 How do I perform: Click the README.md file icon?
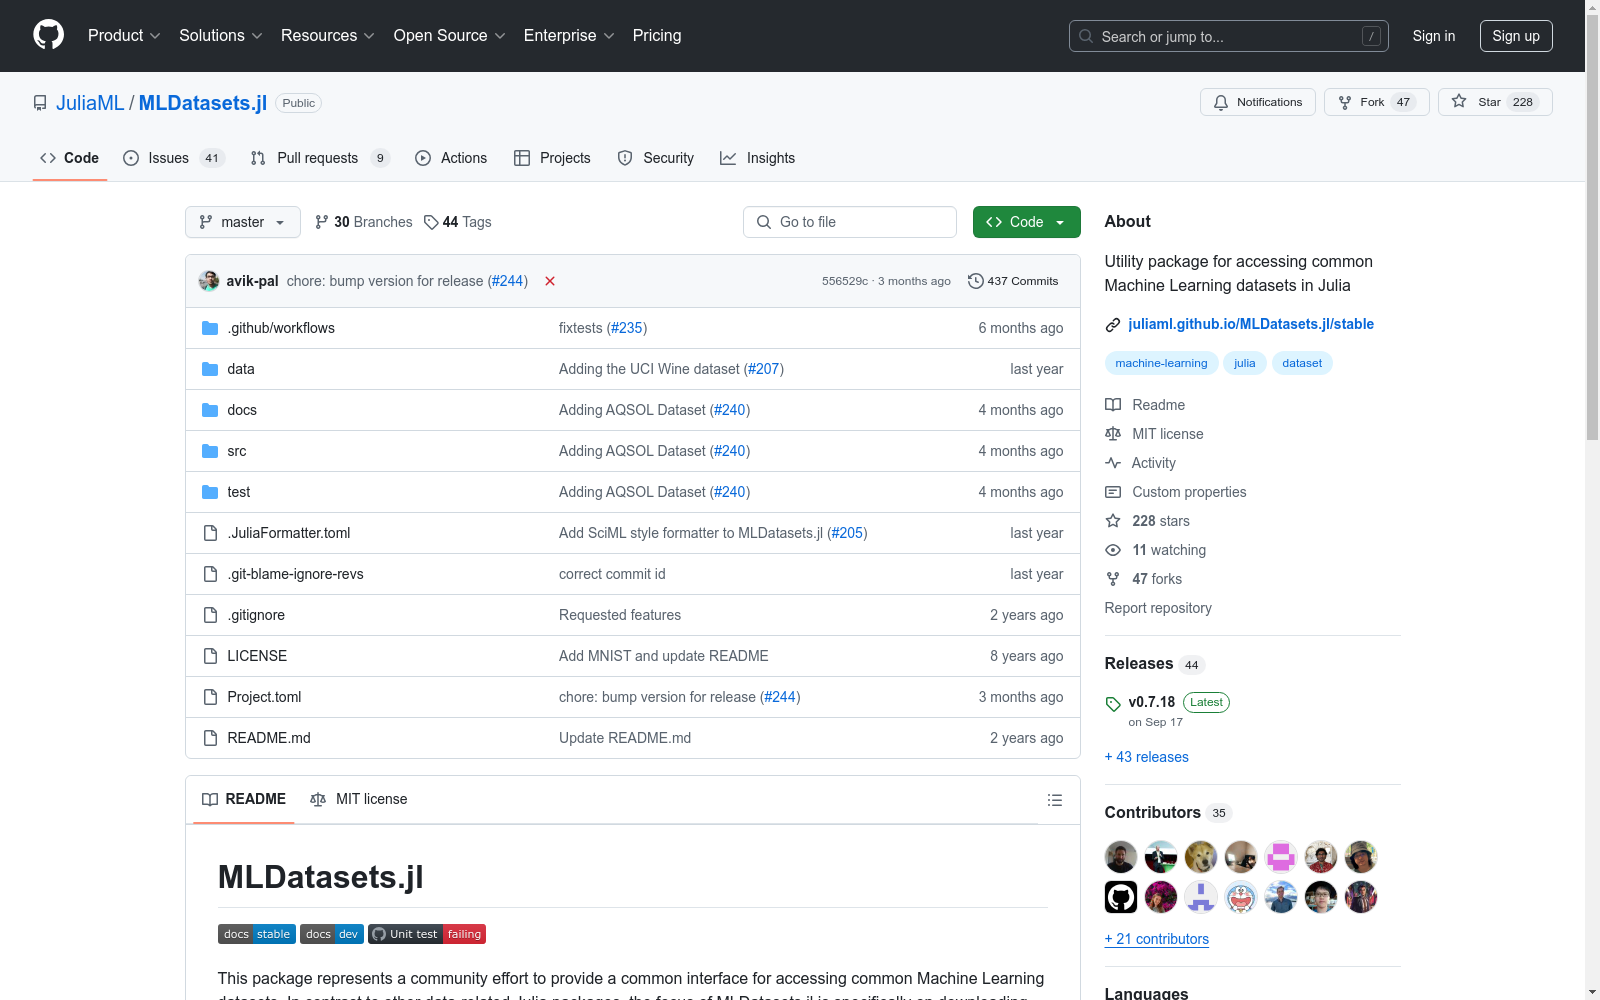(x=210, y=738)
